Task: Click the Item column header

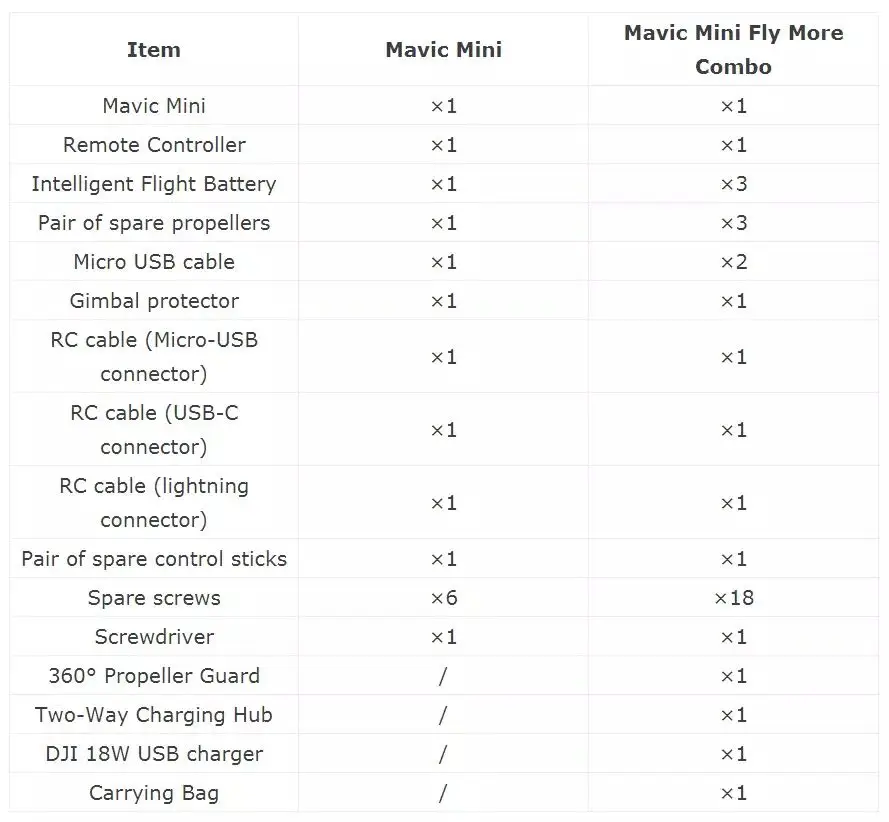Action: tap(154, 50)
